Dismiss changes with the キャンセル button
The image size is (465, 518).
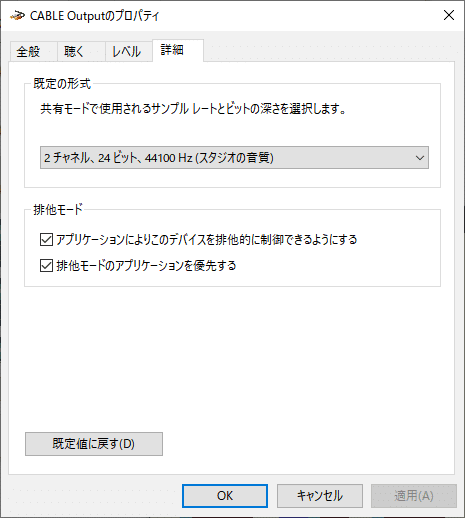pos(320,496)
